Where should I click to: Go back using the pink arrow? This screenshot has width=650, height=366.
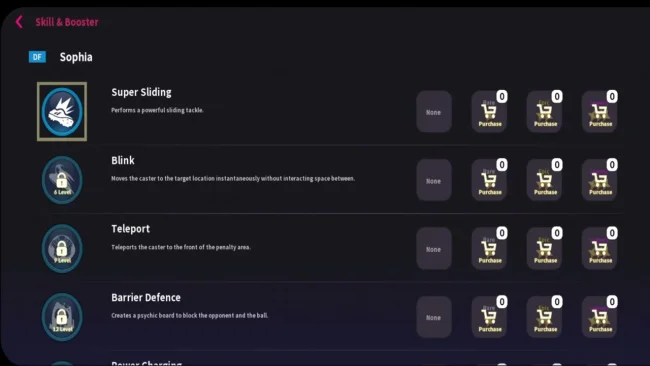(x=19, y=22)
